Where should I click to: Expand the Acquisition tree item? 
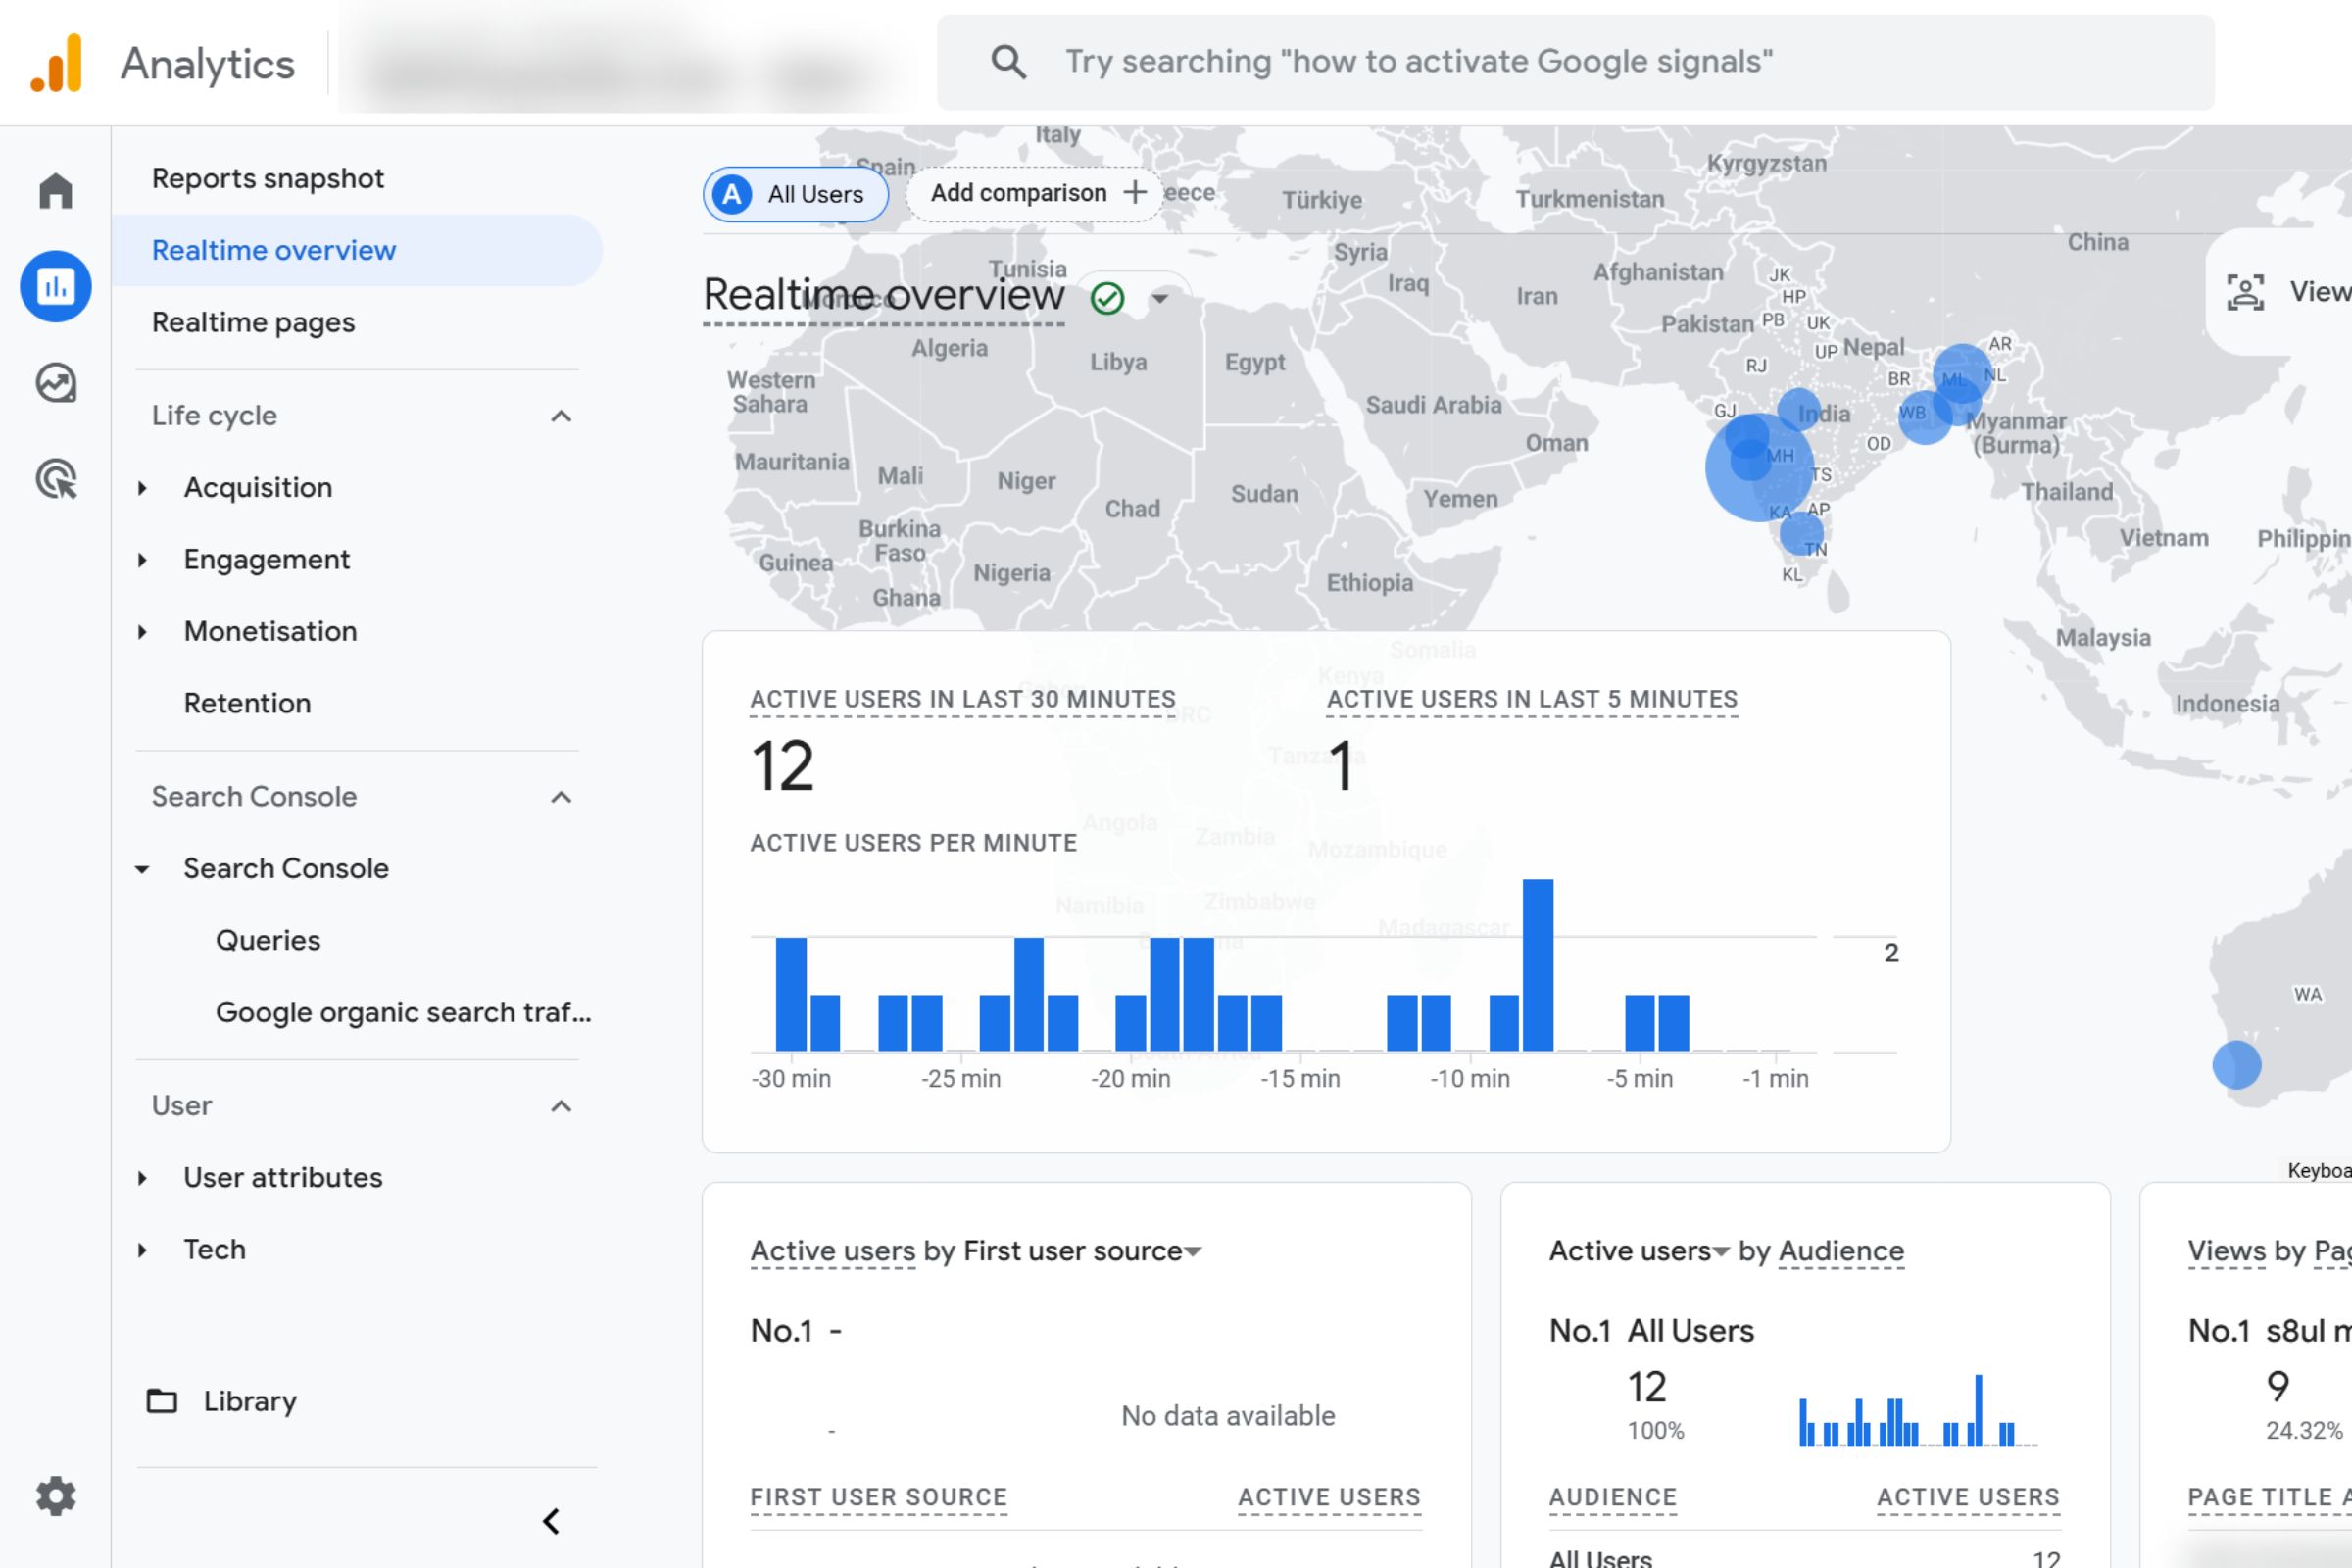tap(142, 488)
